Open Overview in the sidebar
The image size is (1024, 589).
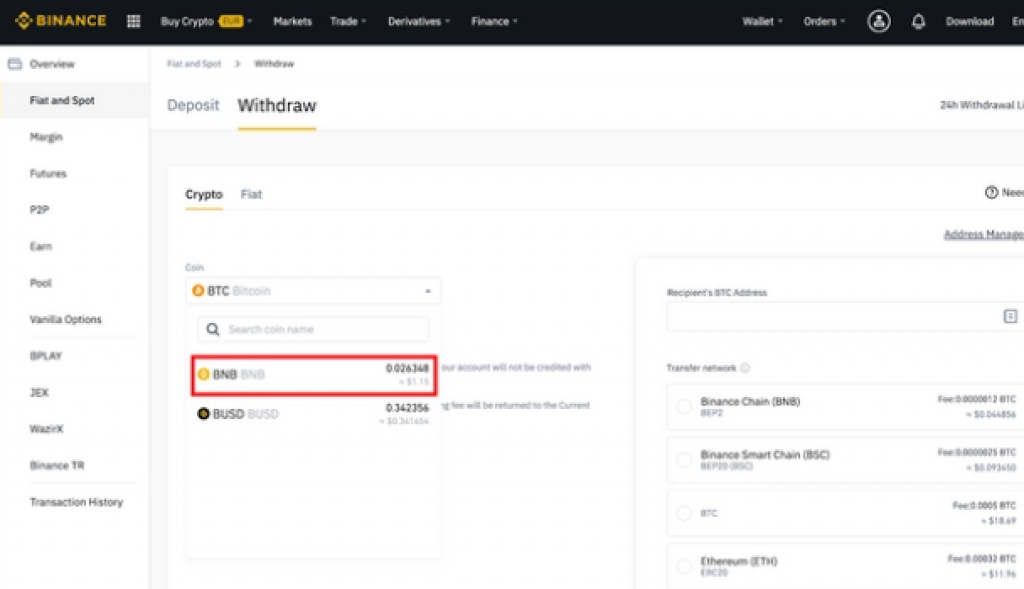tap(52, 64)
